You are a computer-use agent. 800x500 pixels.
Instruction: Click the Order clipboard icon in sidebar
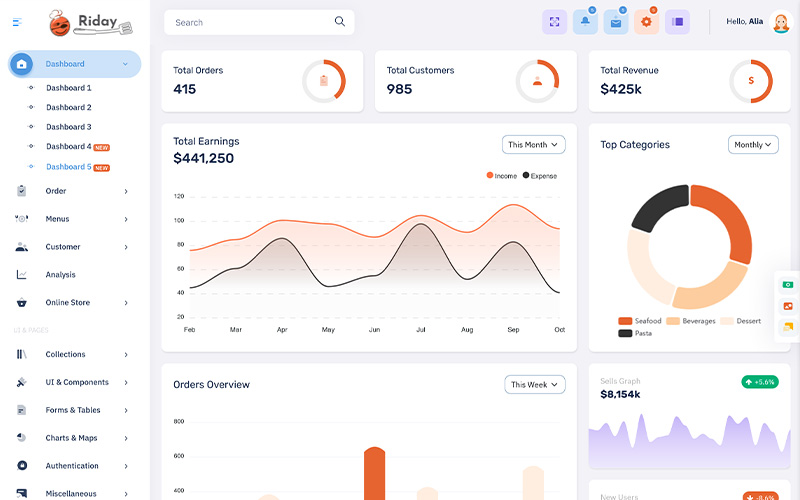pyautogui.click(x=21, y=191)
